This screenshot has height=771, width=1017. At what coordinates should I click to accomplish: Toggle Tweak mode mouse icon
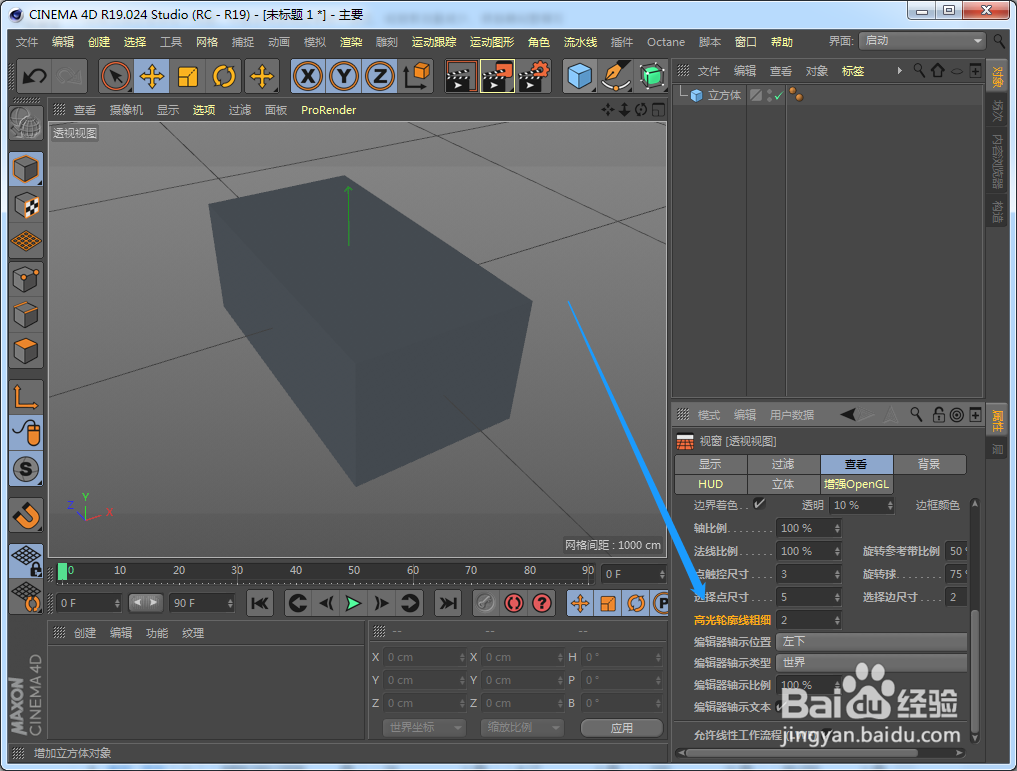(x=26, y=433)
